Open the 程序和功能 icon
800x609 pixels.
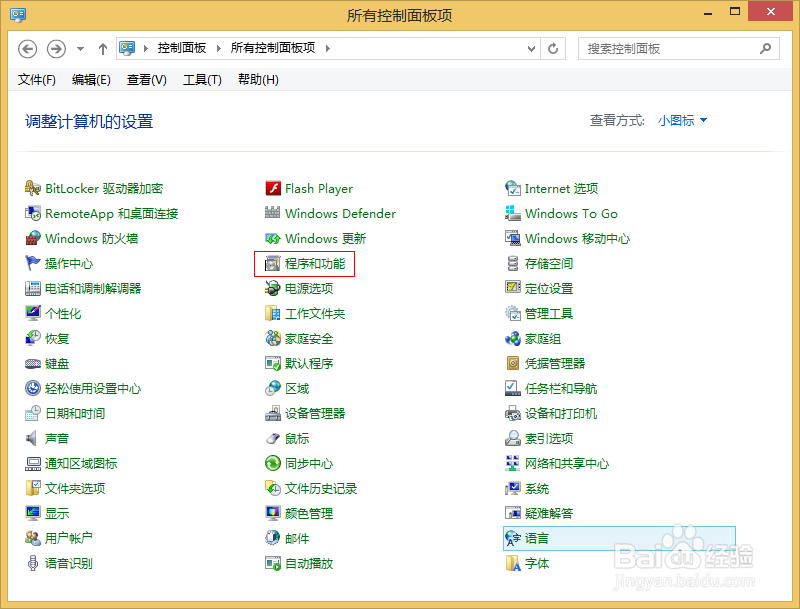(x=272, y=263)
